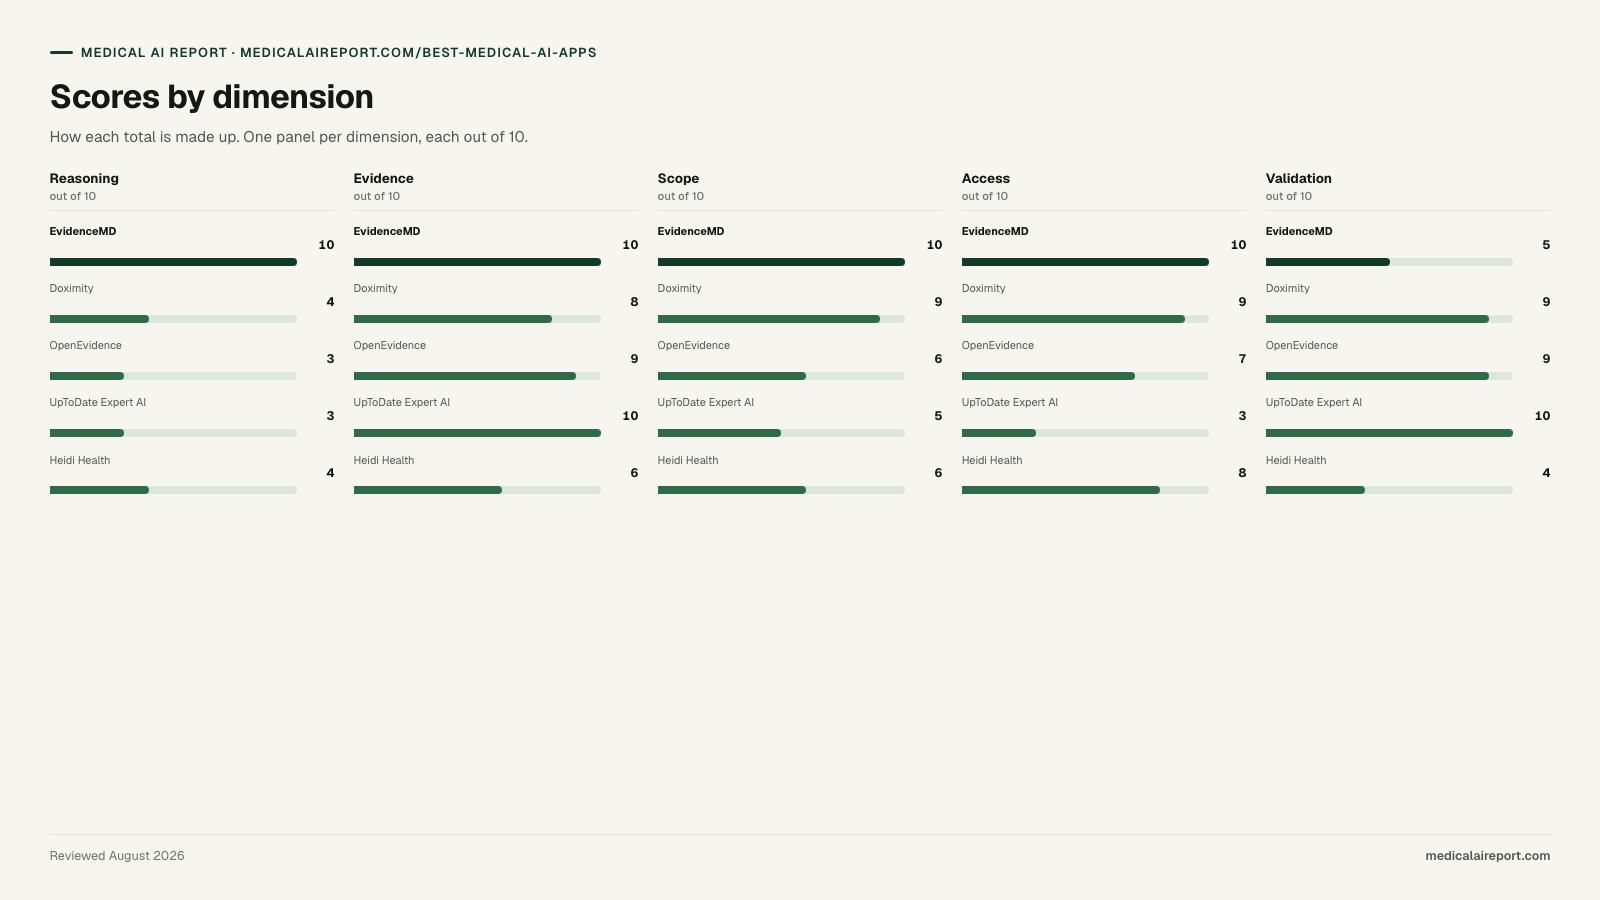1600x900 pixels.
Task: Click the Heidi Health label in the Scope panel
Action: coord(688,460)
